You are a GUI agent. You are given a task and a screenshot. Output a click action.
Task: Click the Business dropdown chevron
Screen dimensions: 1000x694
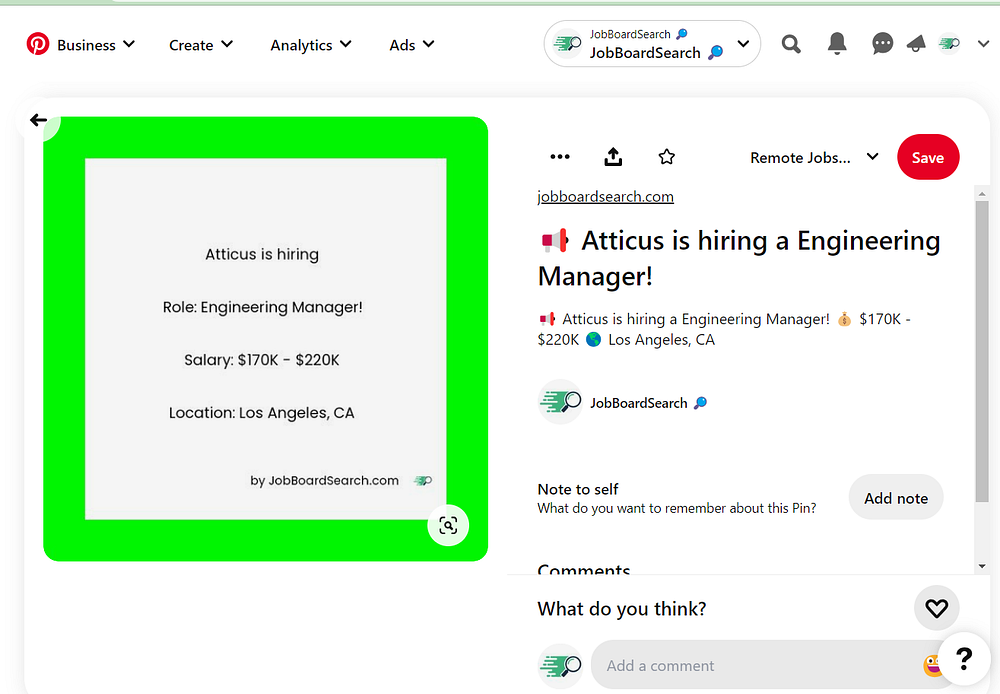tap(129, 44)
